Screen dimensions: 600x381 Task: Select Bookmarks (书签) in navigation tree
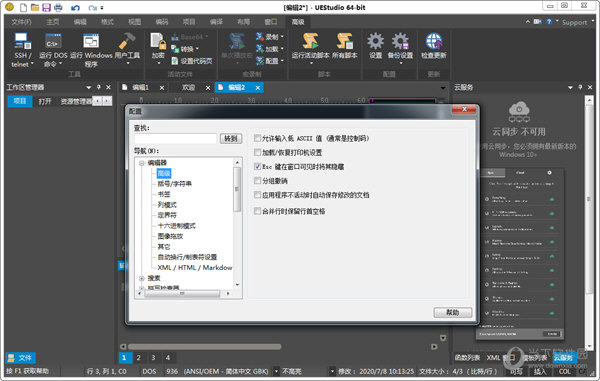click(164, 194)
